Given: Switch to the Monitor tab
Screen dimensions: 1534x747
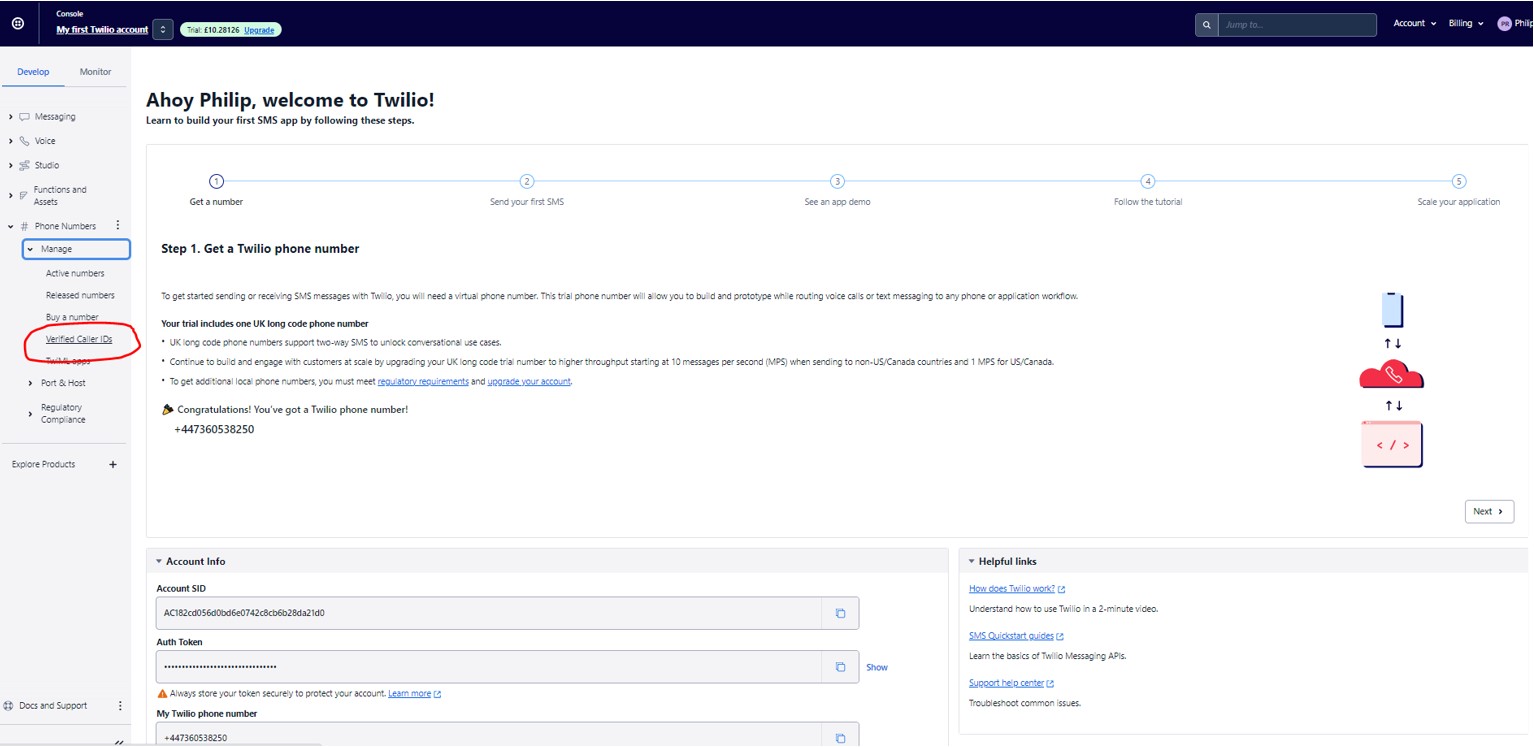Looking at the screenshot, I should click(x=96, y=72).
